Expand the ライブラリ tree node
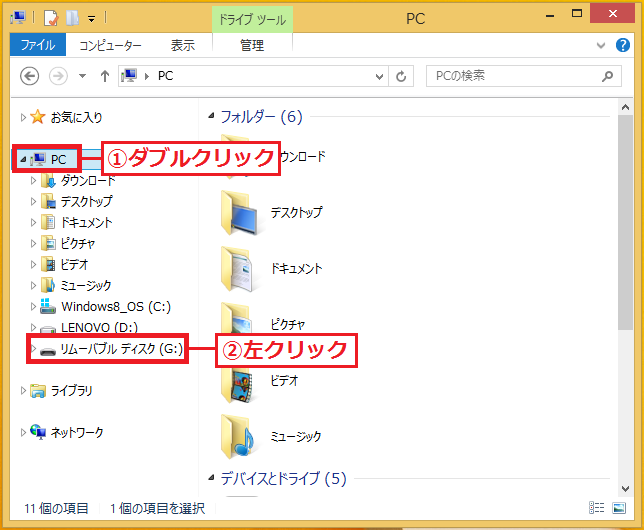Viewport: 644px width, 530px height. [23, 390]
